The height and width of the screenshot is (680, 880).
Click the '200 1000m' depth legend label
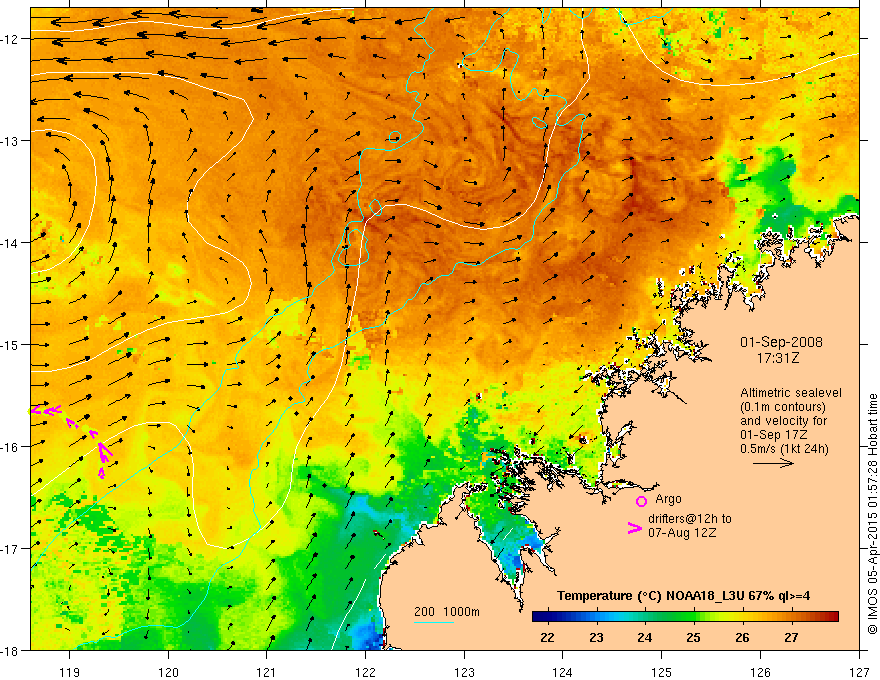(x=447, y=612)
